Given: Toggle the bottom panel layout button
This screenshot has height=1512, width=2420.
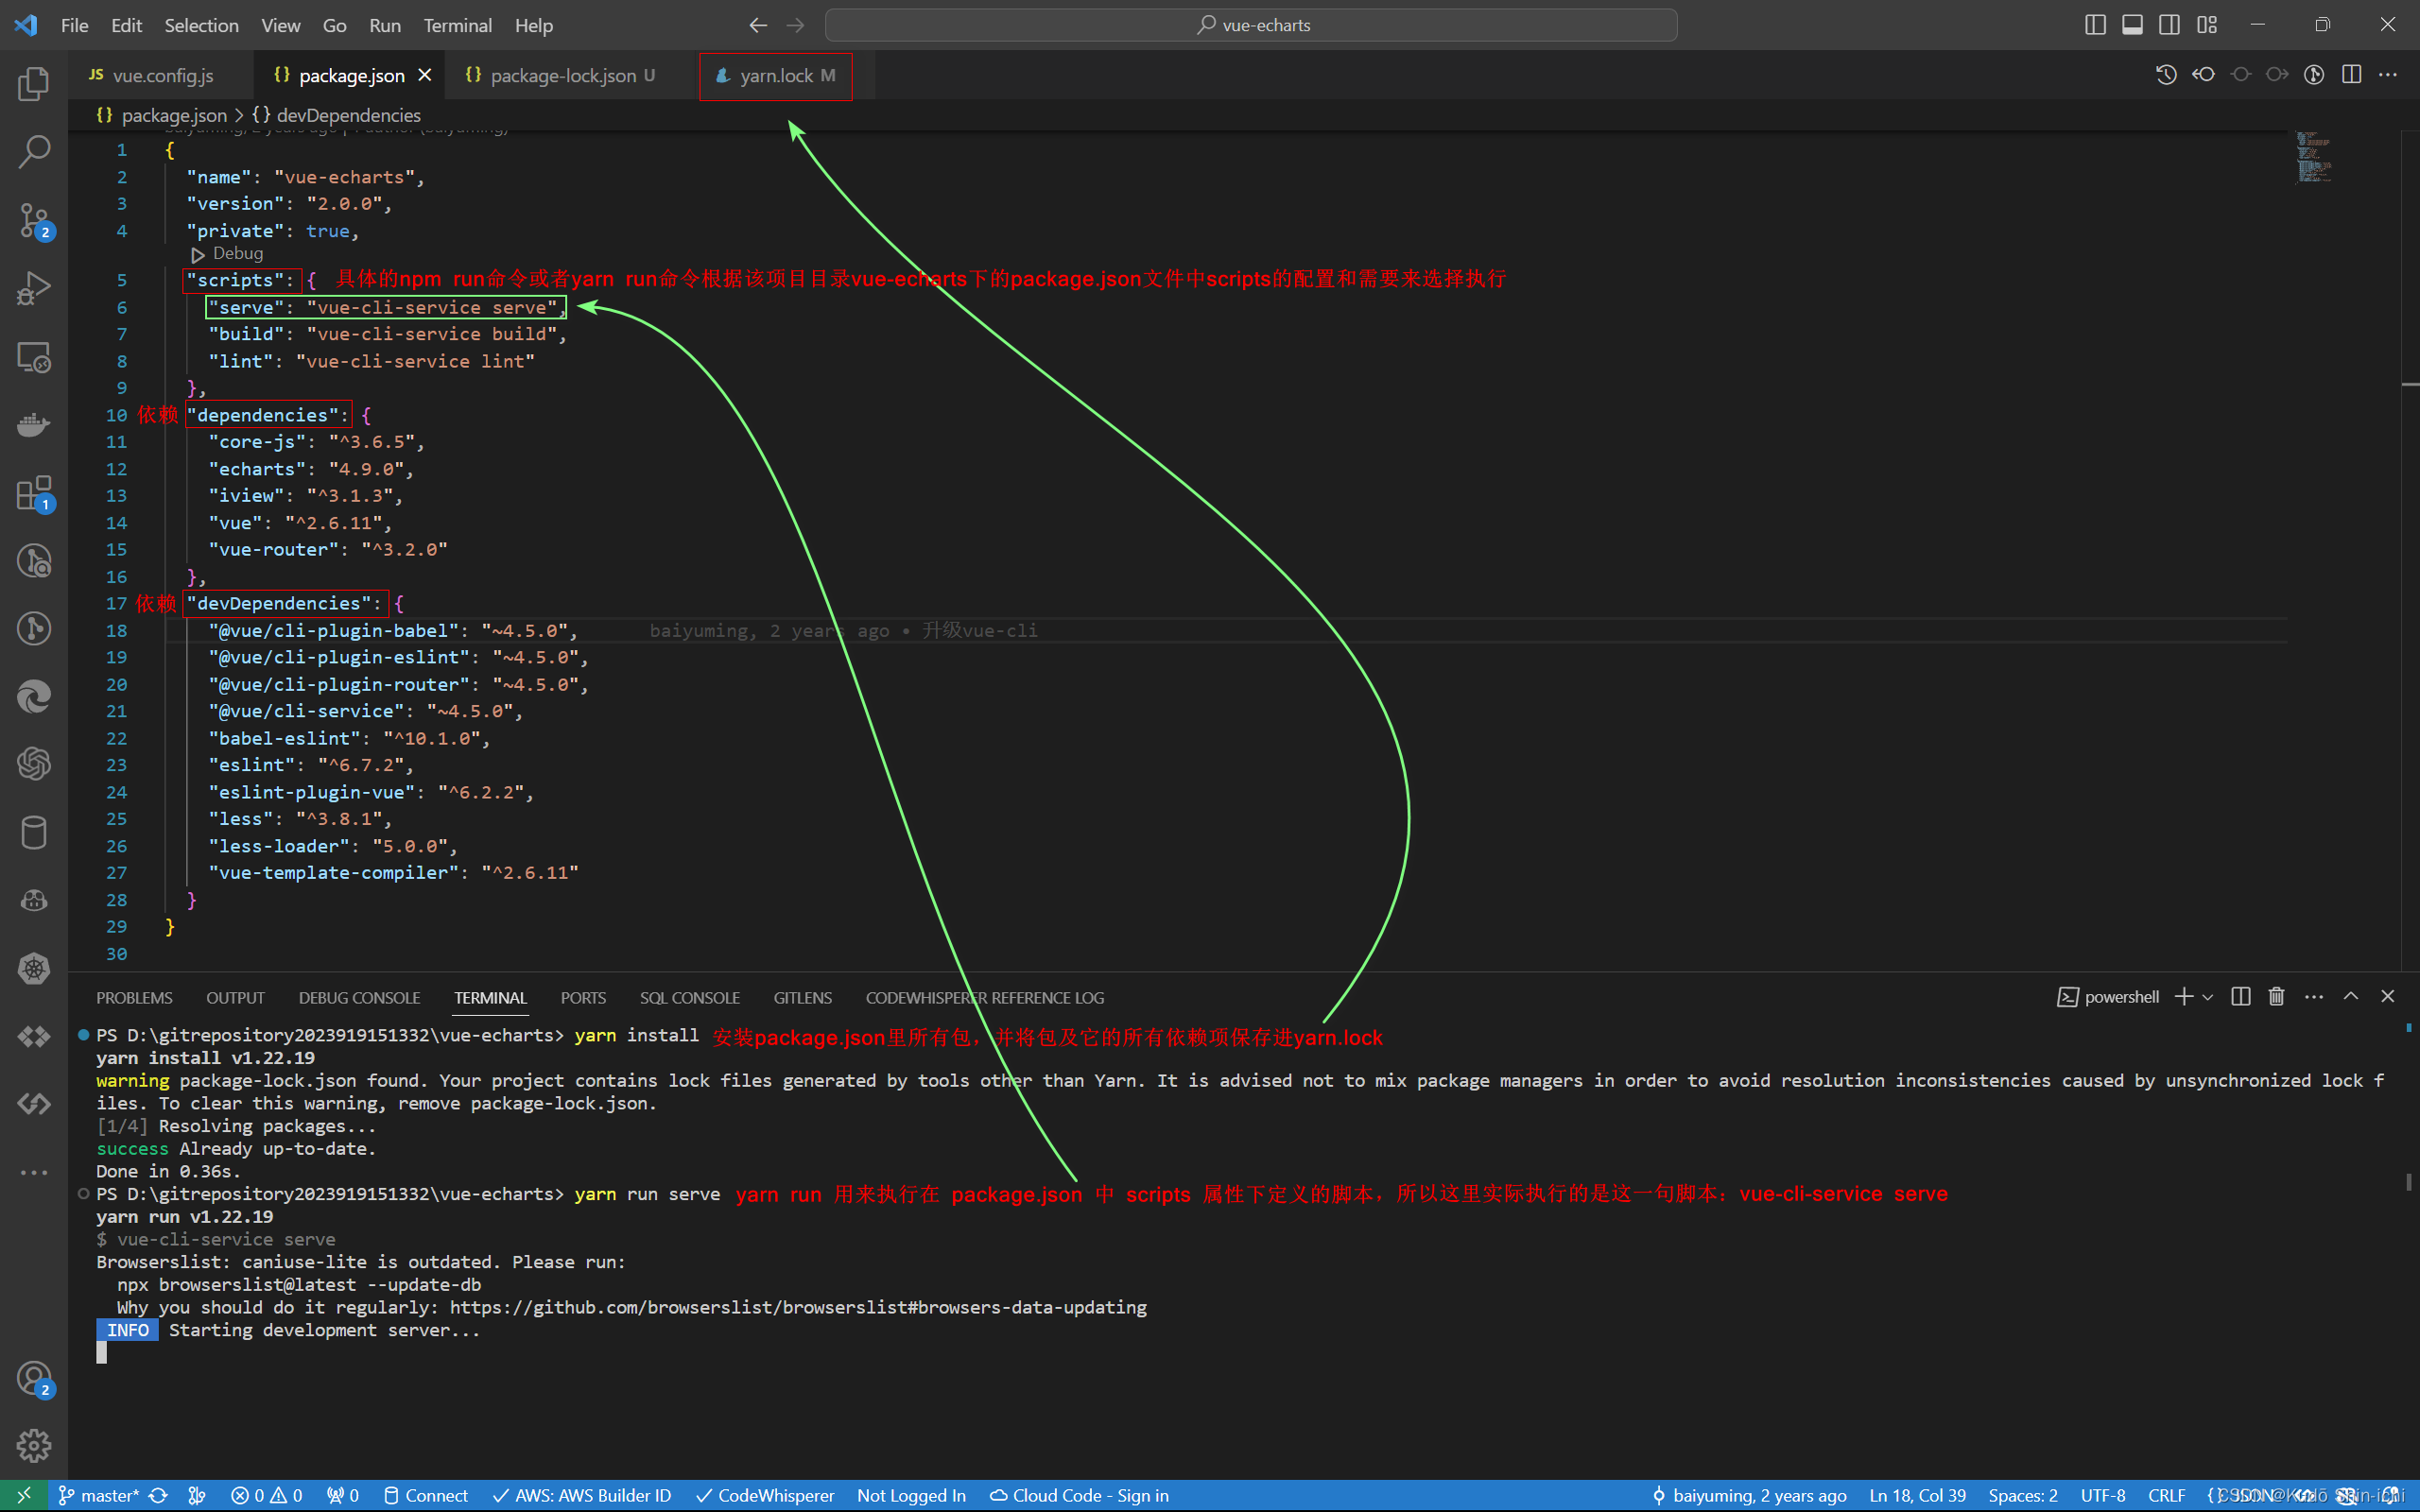Looking at the screenshot, I should click(x=2132, y=25).
